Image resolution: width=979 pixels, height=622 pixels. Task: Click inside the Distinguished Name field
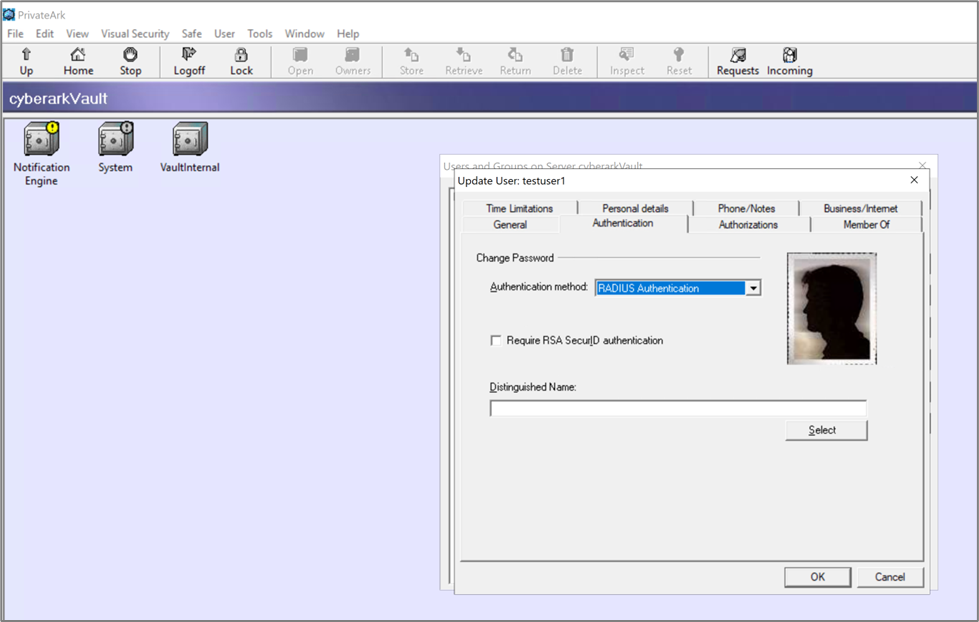(678, 407)
